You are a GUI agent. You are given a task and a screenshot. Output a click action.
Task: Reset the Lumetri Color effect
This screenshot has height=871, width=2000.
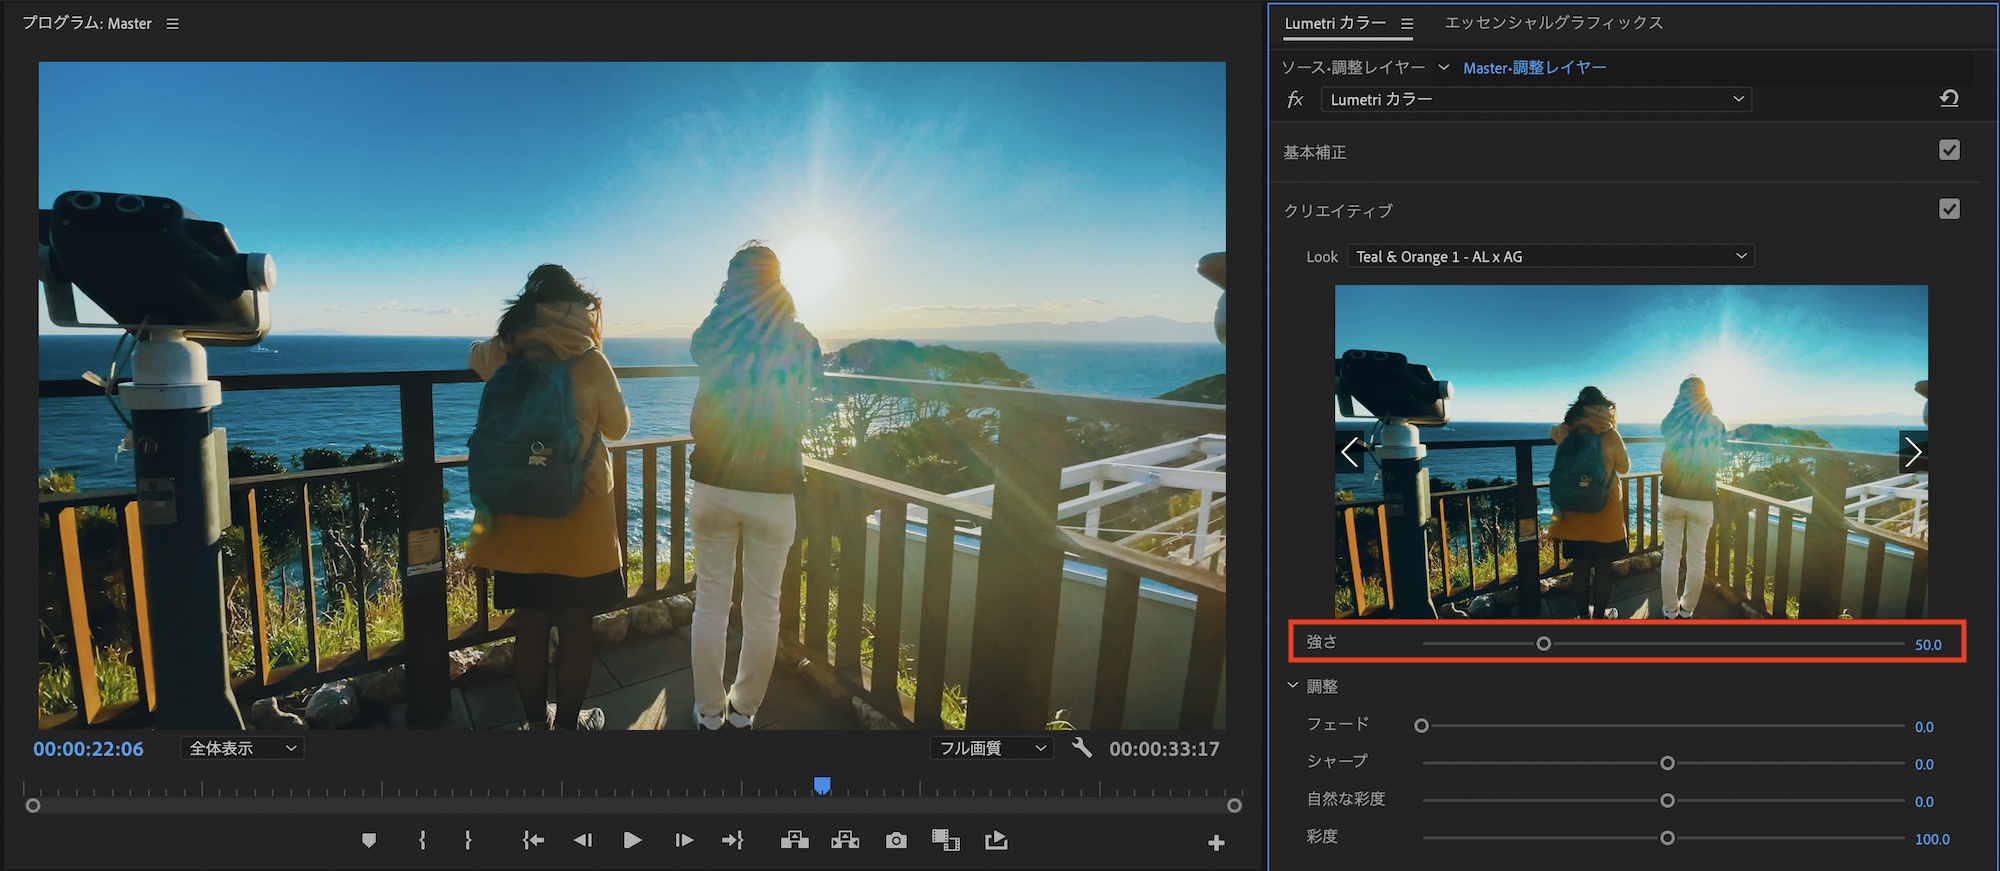click(x=1949, y=98)
